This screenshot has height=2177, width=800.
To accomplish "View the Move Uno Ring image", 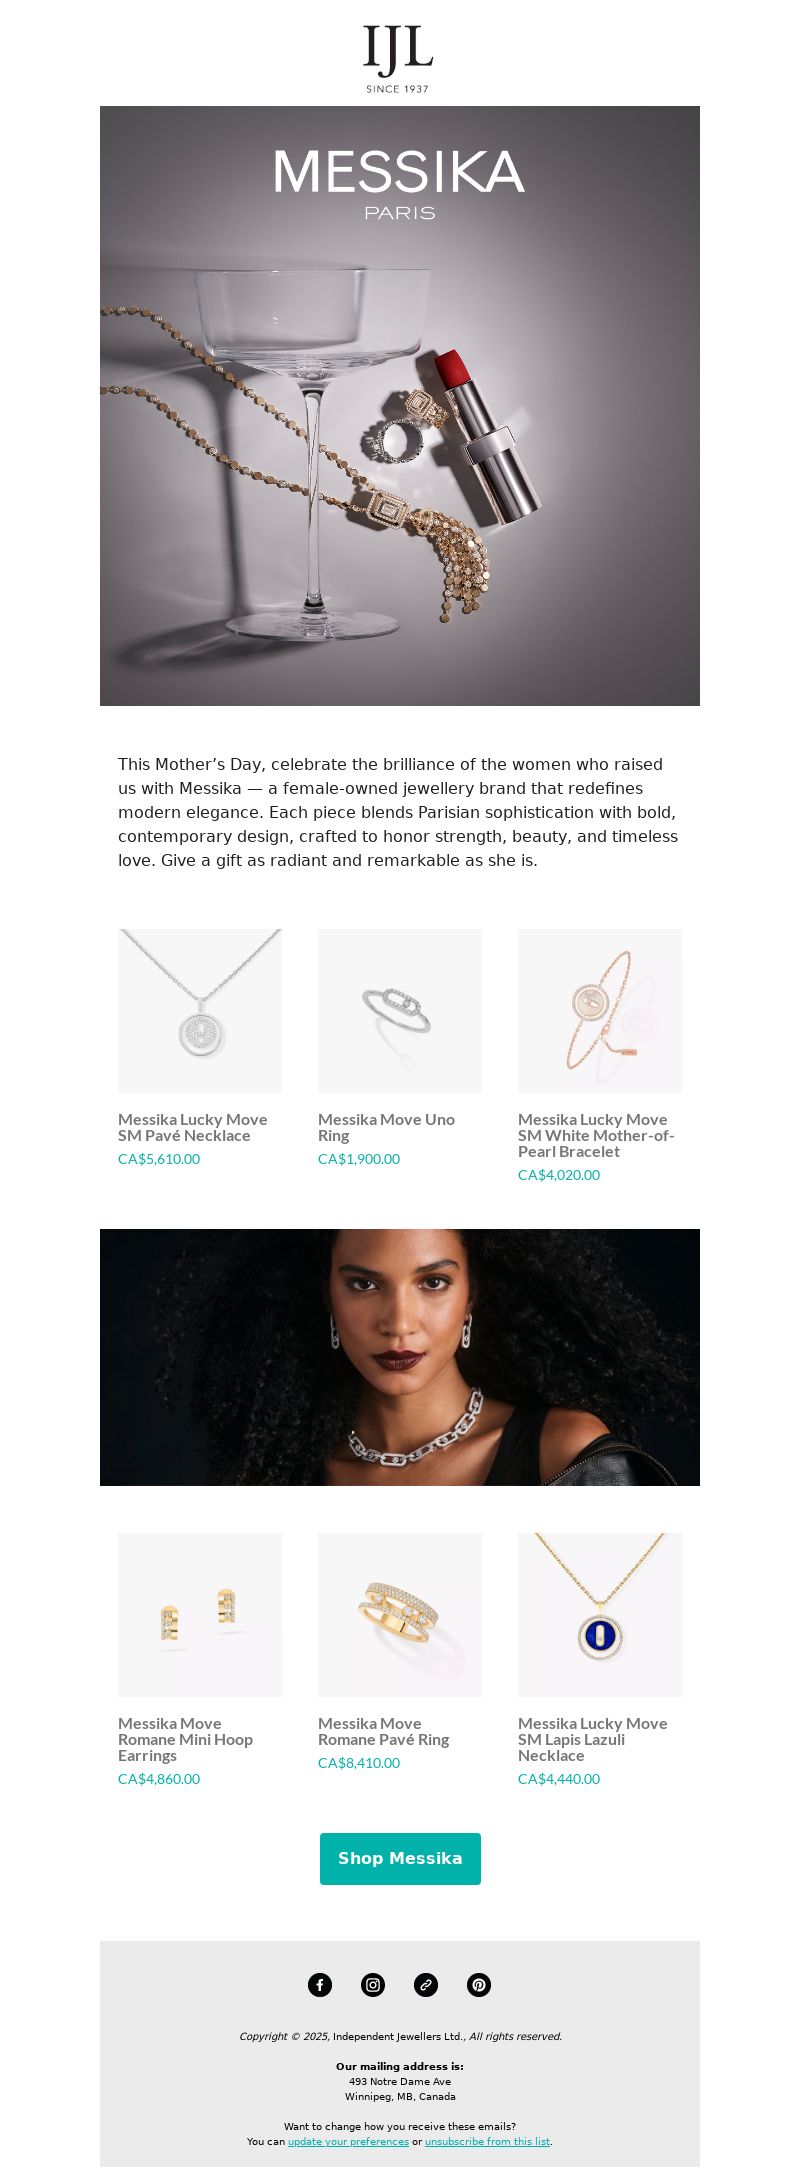I will point(400,1011).
